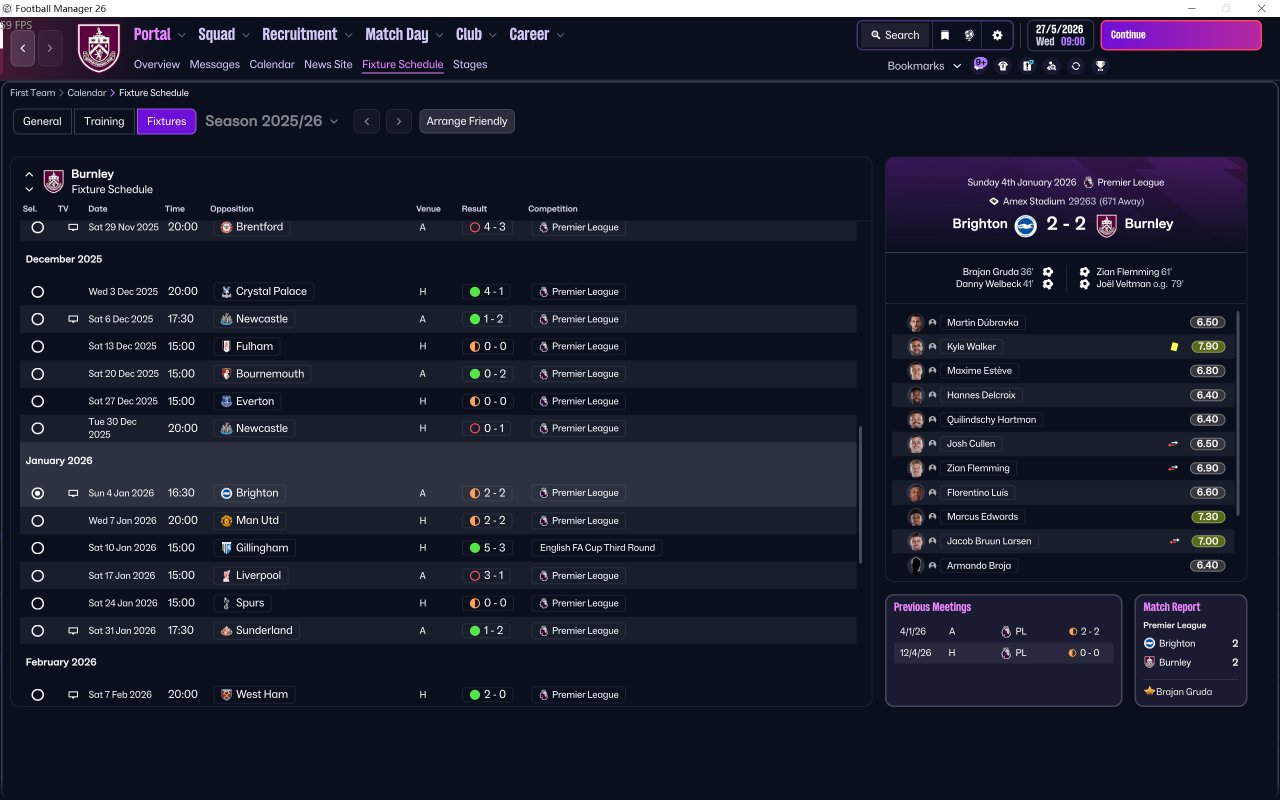Switch to the News Site tab
Screen dimensions: 1280x800
pyautogui.click(x=328, y=64)
